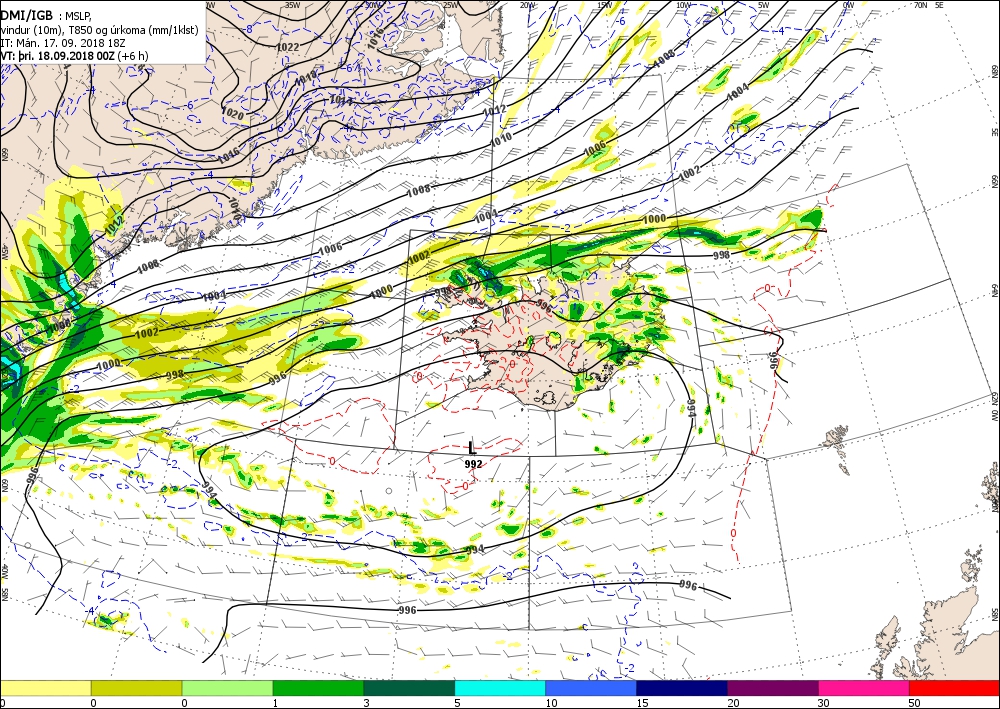Click the pink legend swatch
The height and width of the screenshot is (709, 1000).
click(864, 688)
